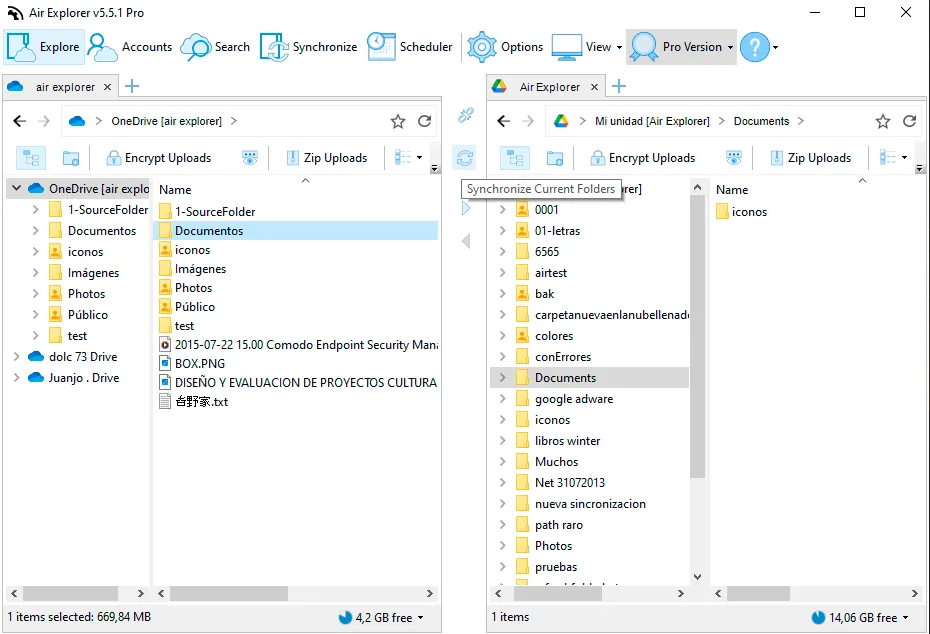Refresh the left OneDrive pane

coord(424,121)
